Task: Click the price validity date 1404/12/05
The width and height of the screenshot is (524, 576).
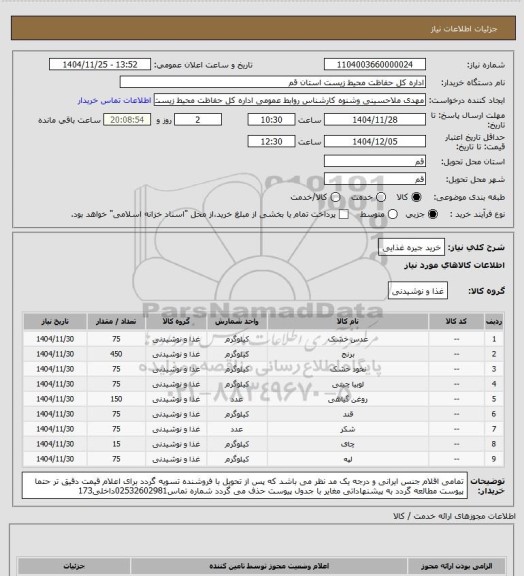Action: tap(375, 141)
